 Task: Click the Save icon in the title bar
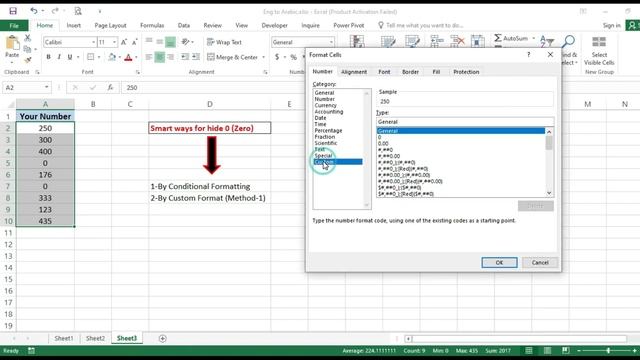(13, 11)
